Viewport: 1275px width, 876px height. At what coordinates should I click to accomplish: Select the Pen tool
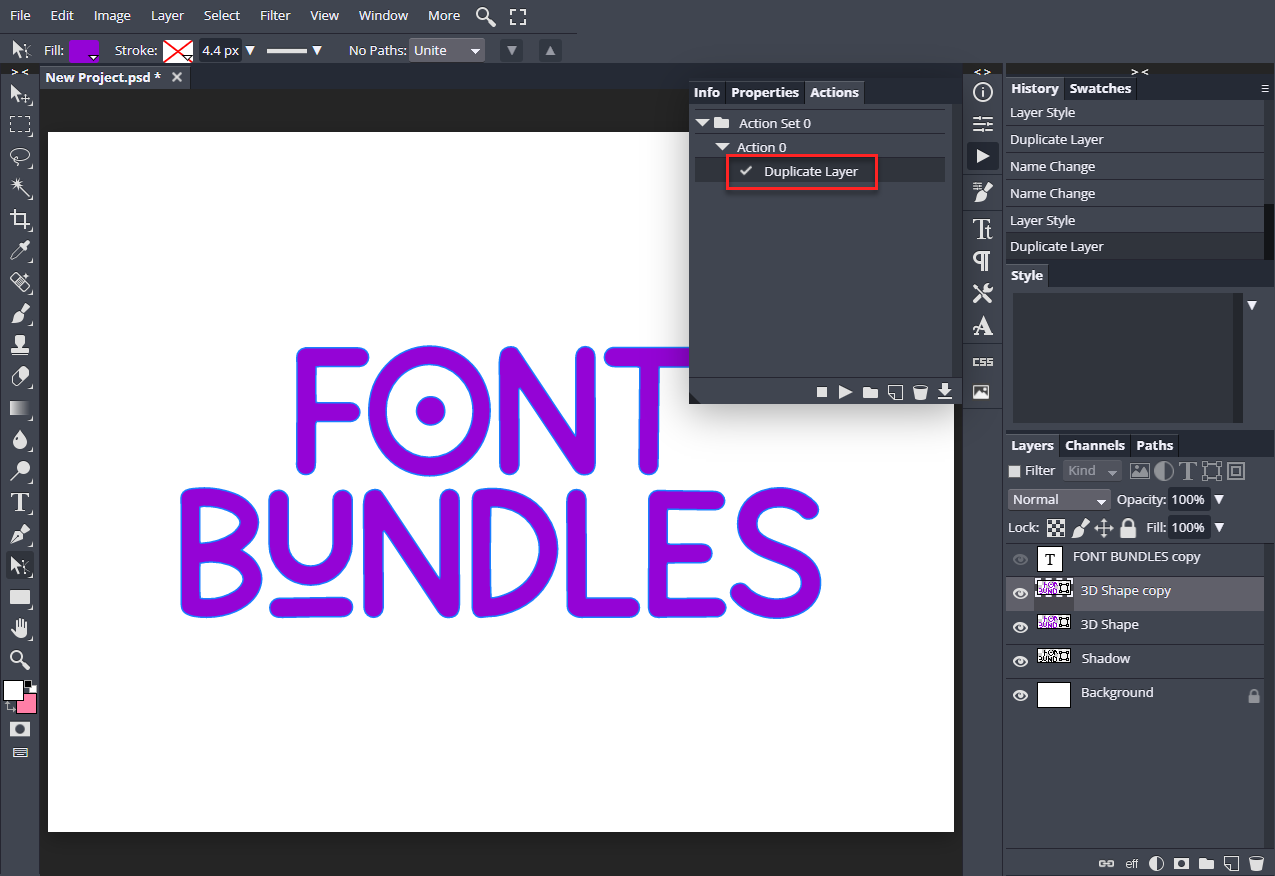point(20,534)
